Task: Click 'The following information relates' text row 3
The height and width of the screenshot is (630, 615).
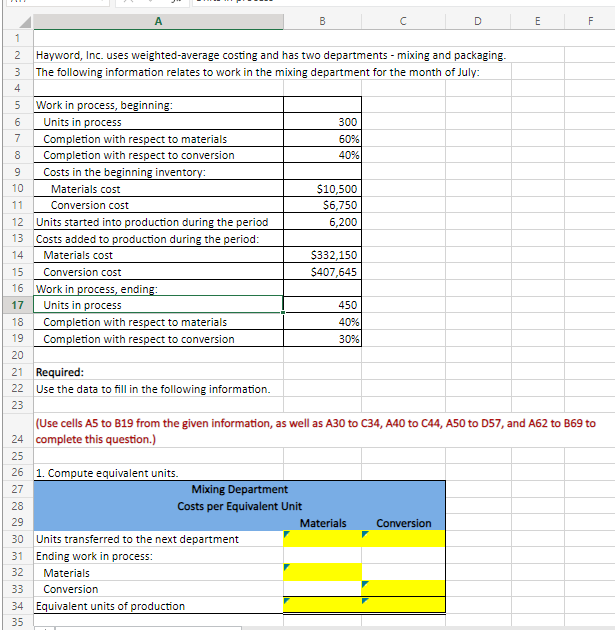Action: tap(257, 72)
